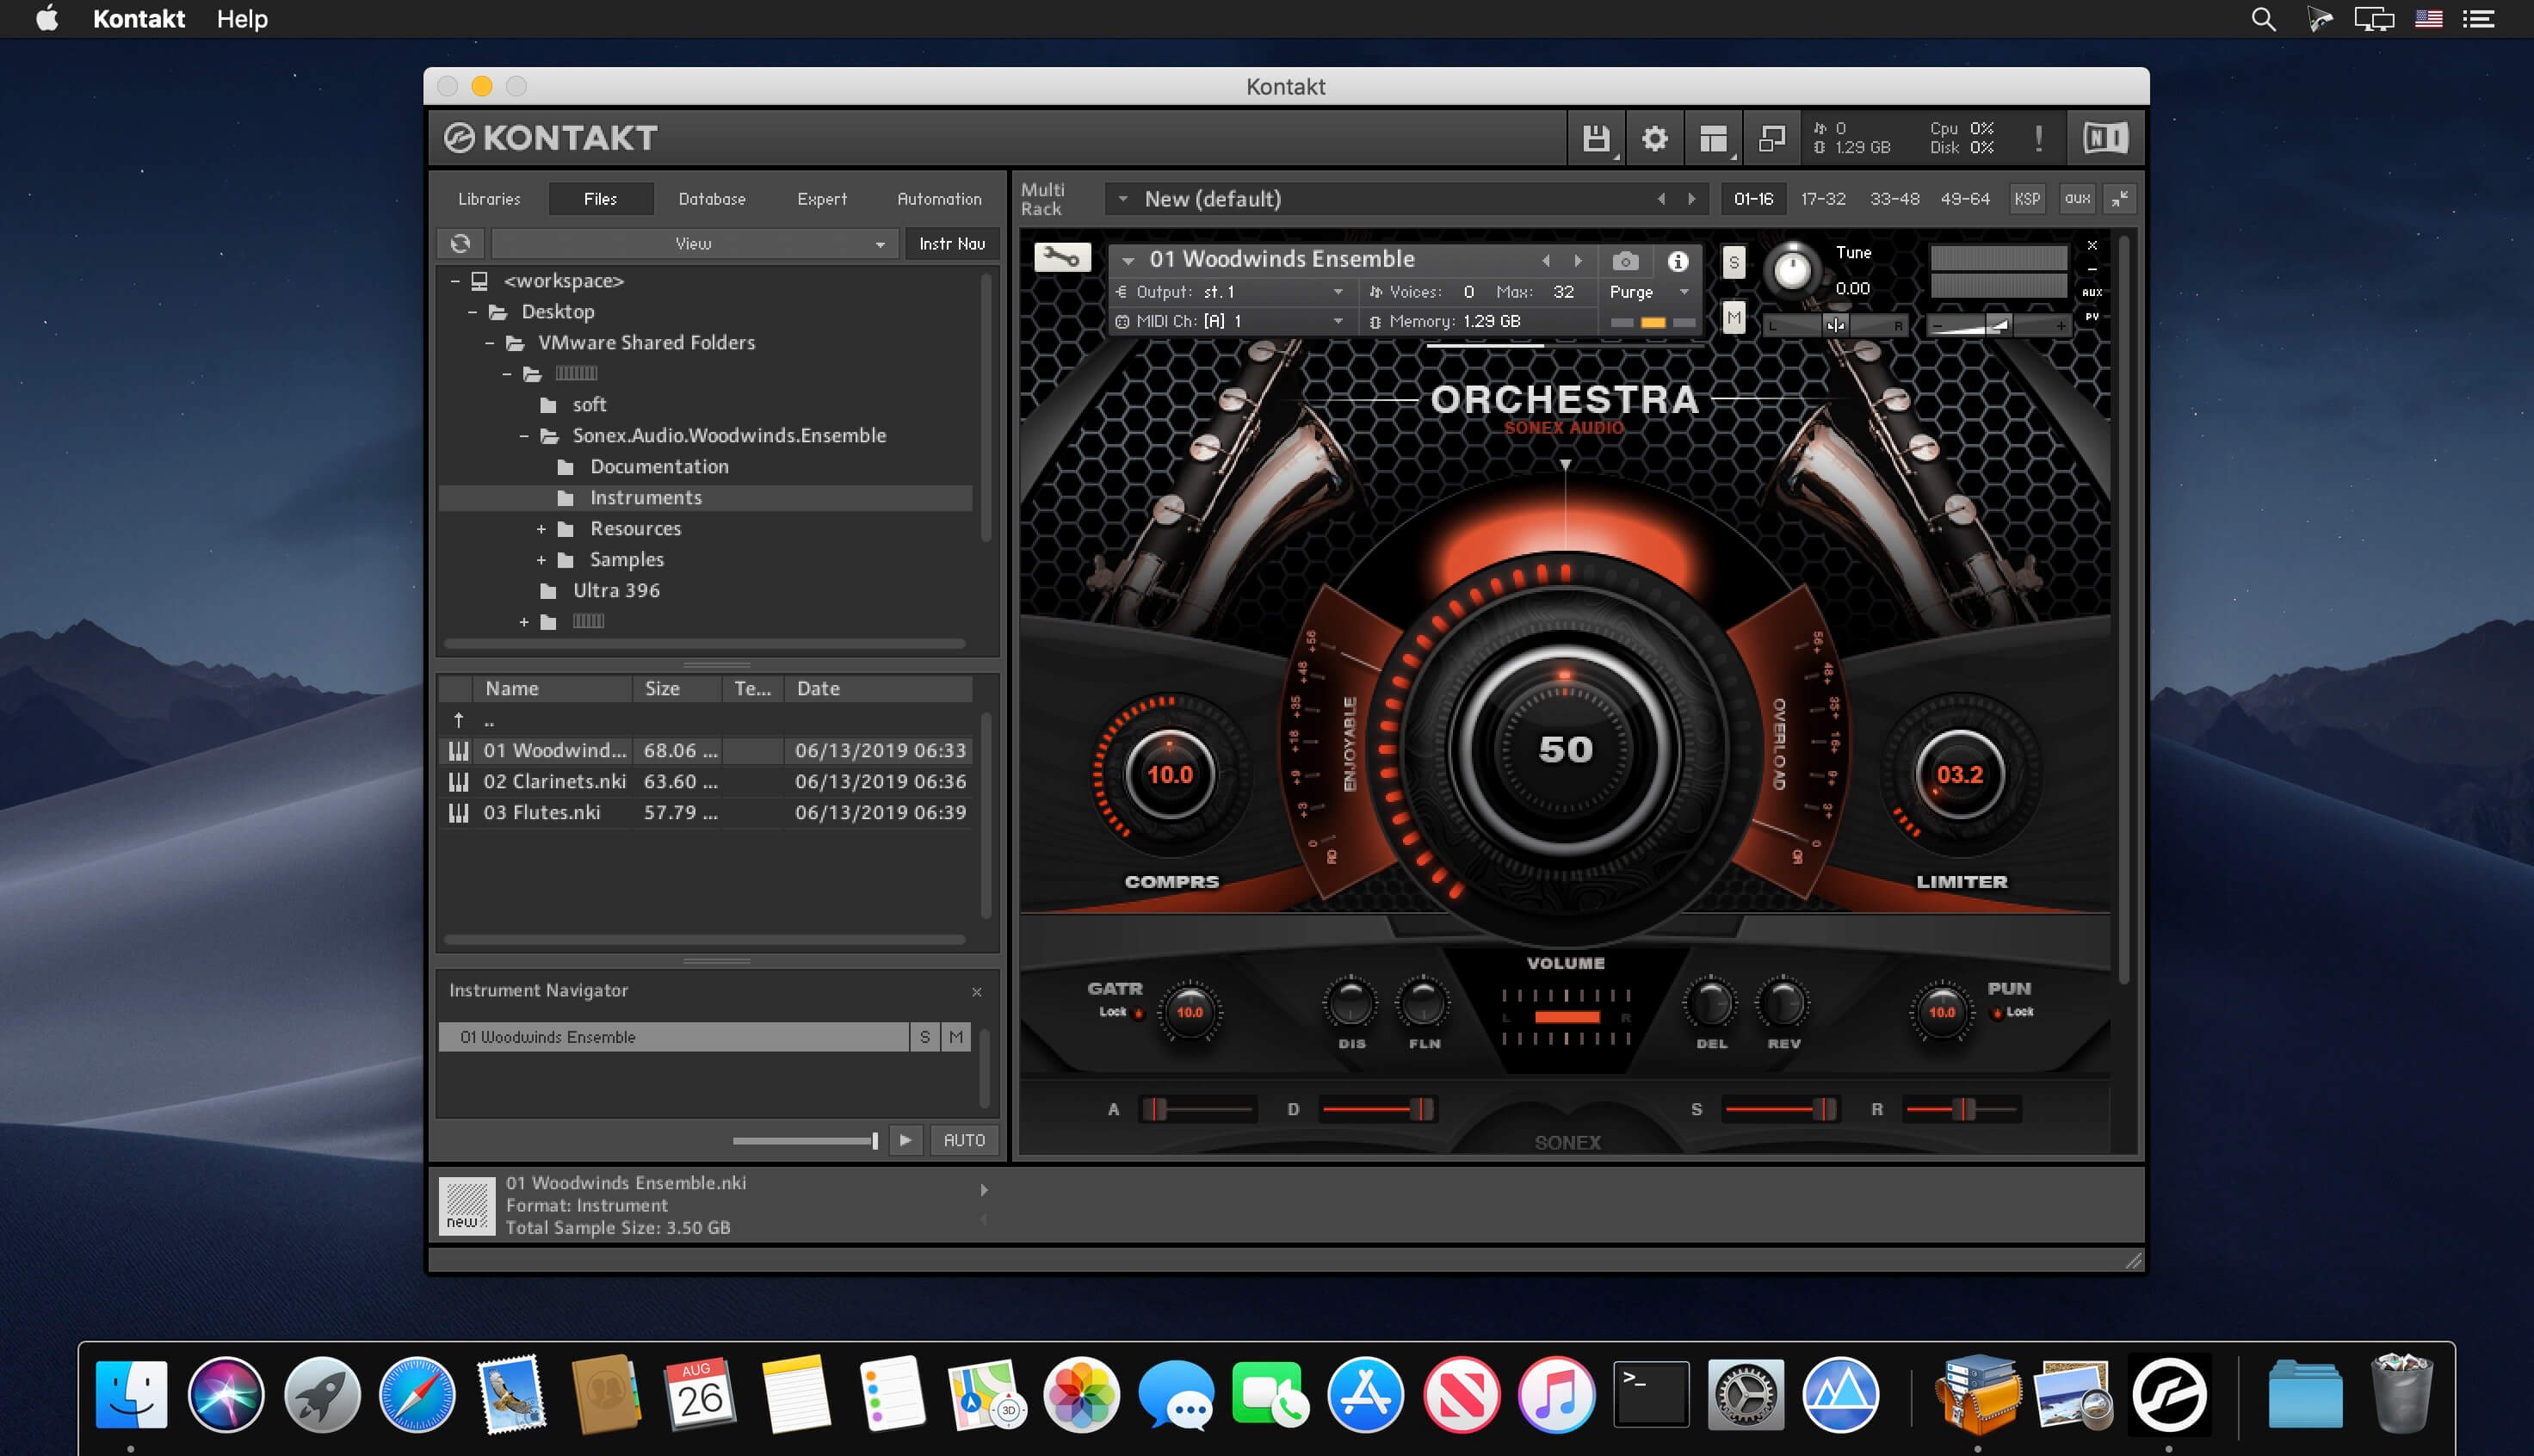This screenshot has height=1456, width=2534.
Task: Solo the instrument with S button
Action: pyautogui.click(x=1734, y=263)
